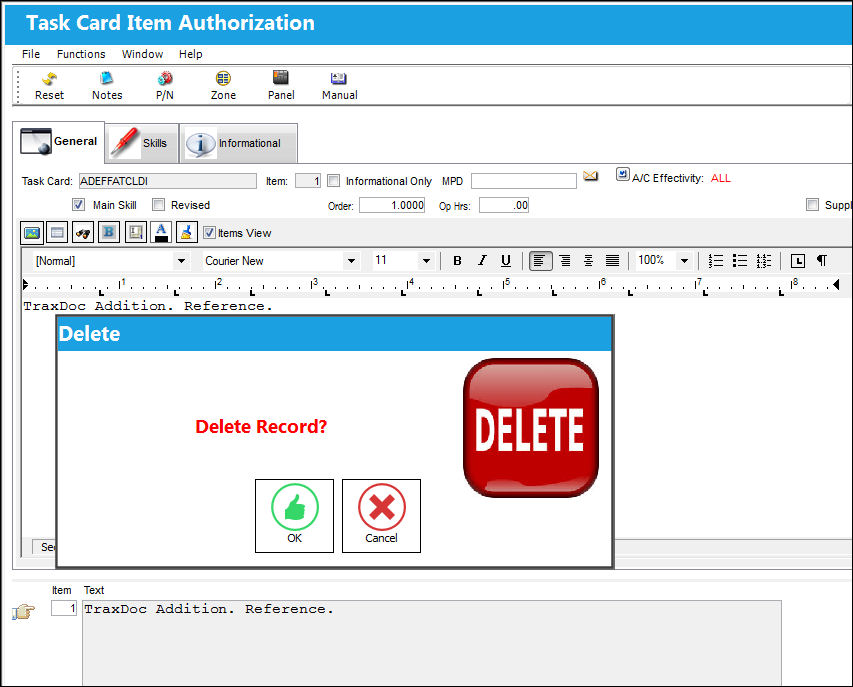
Task: Expand the [Normal] style dropdown
Action: point(181,261)
